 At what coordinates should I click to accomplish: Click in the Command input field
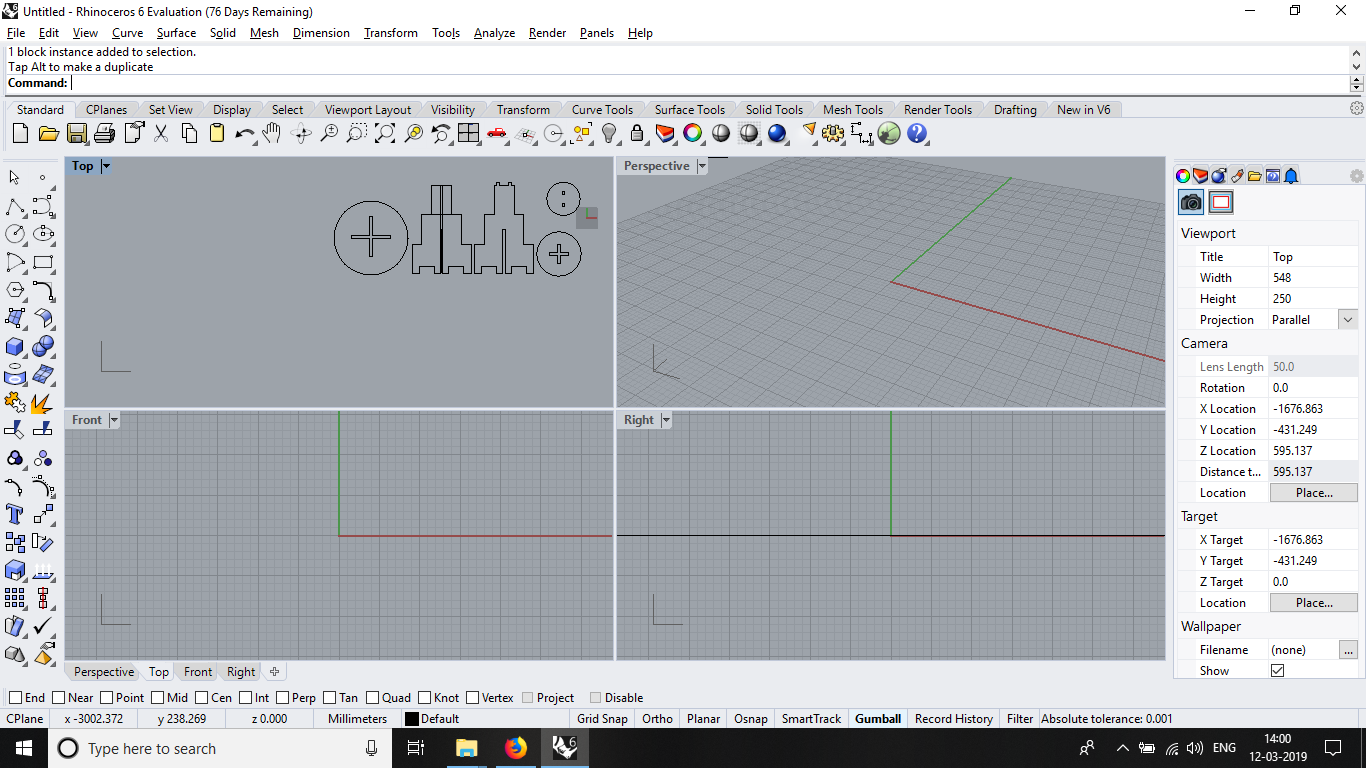click(x=709, y=83)
